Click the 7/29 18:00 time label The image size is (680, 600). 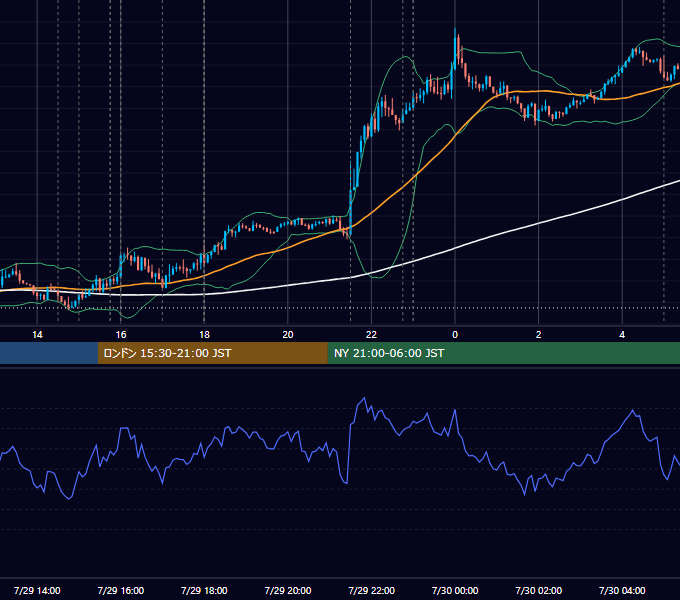[204, 590]
